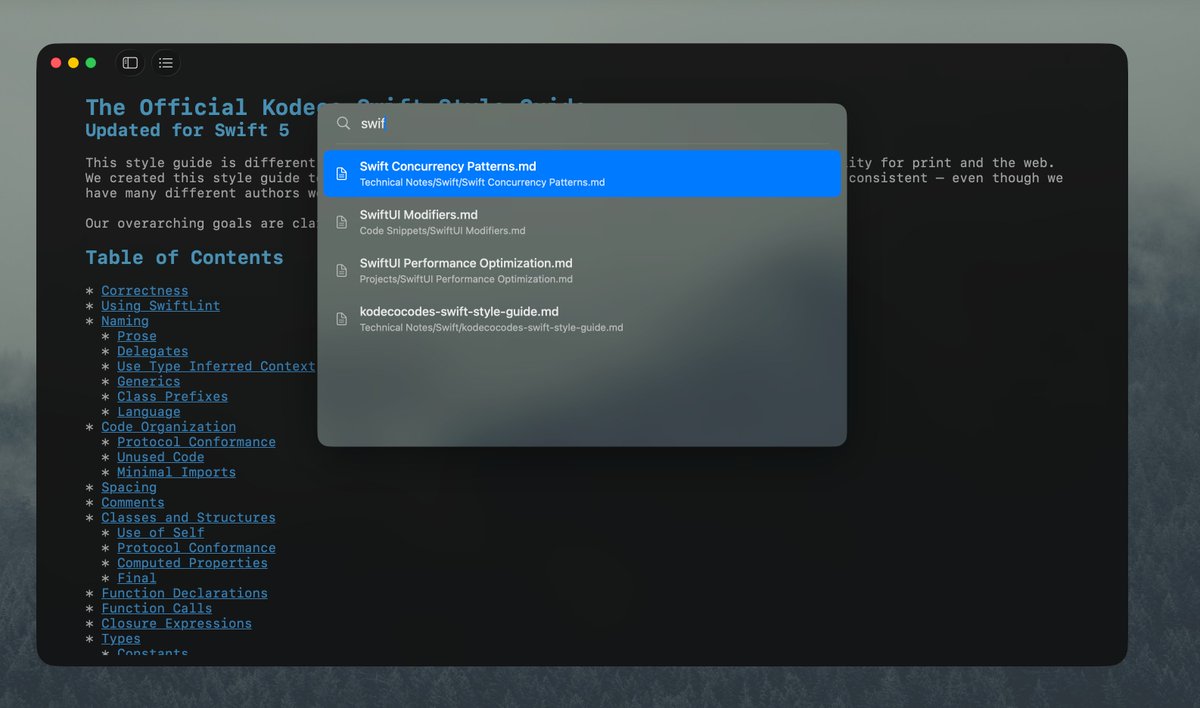Jump to Function Calls link
The width and height of the screenshot is (1200, 708).
(x=156, y=608)
